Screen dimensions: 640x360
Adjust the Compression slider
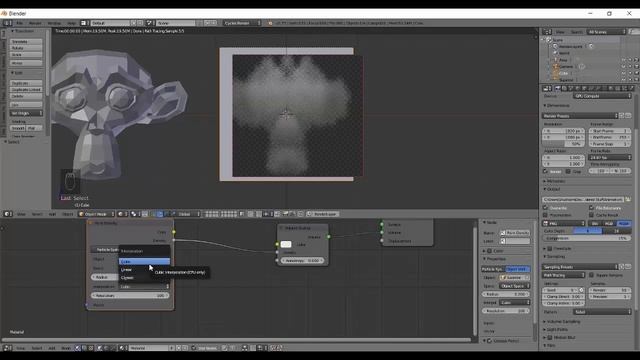point(587,238)
